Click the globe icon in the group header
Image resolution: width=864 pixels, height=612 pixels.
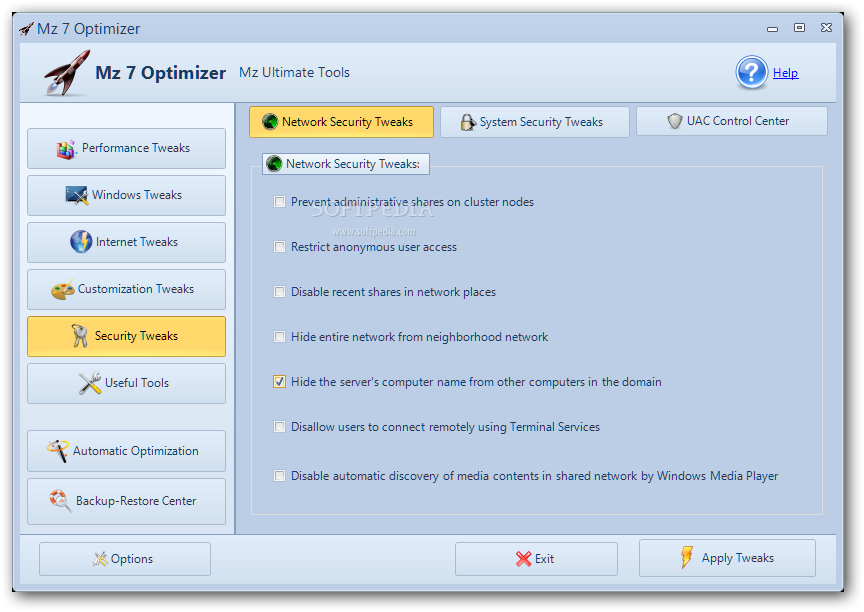274,164
